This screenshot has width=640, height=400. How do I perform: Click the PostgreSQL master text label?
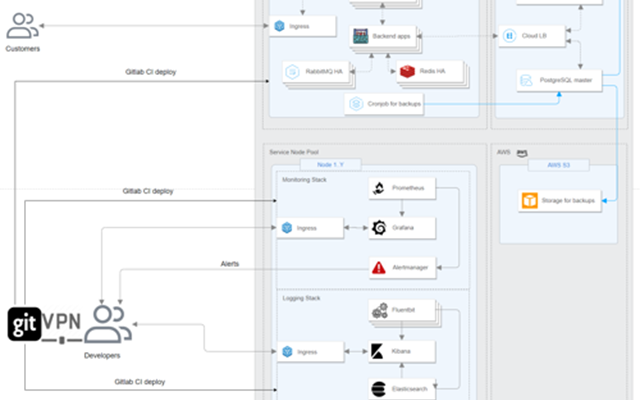coord(566,80)
